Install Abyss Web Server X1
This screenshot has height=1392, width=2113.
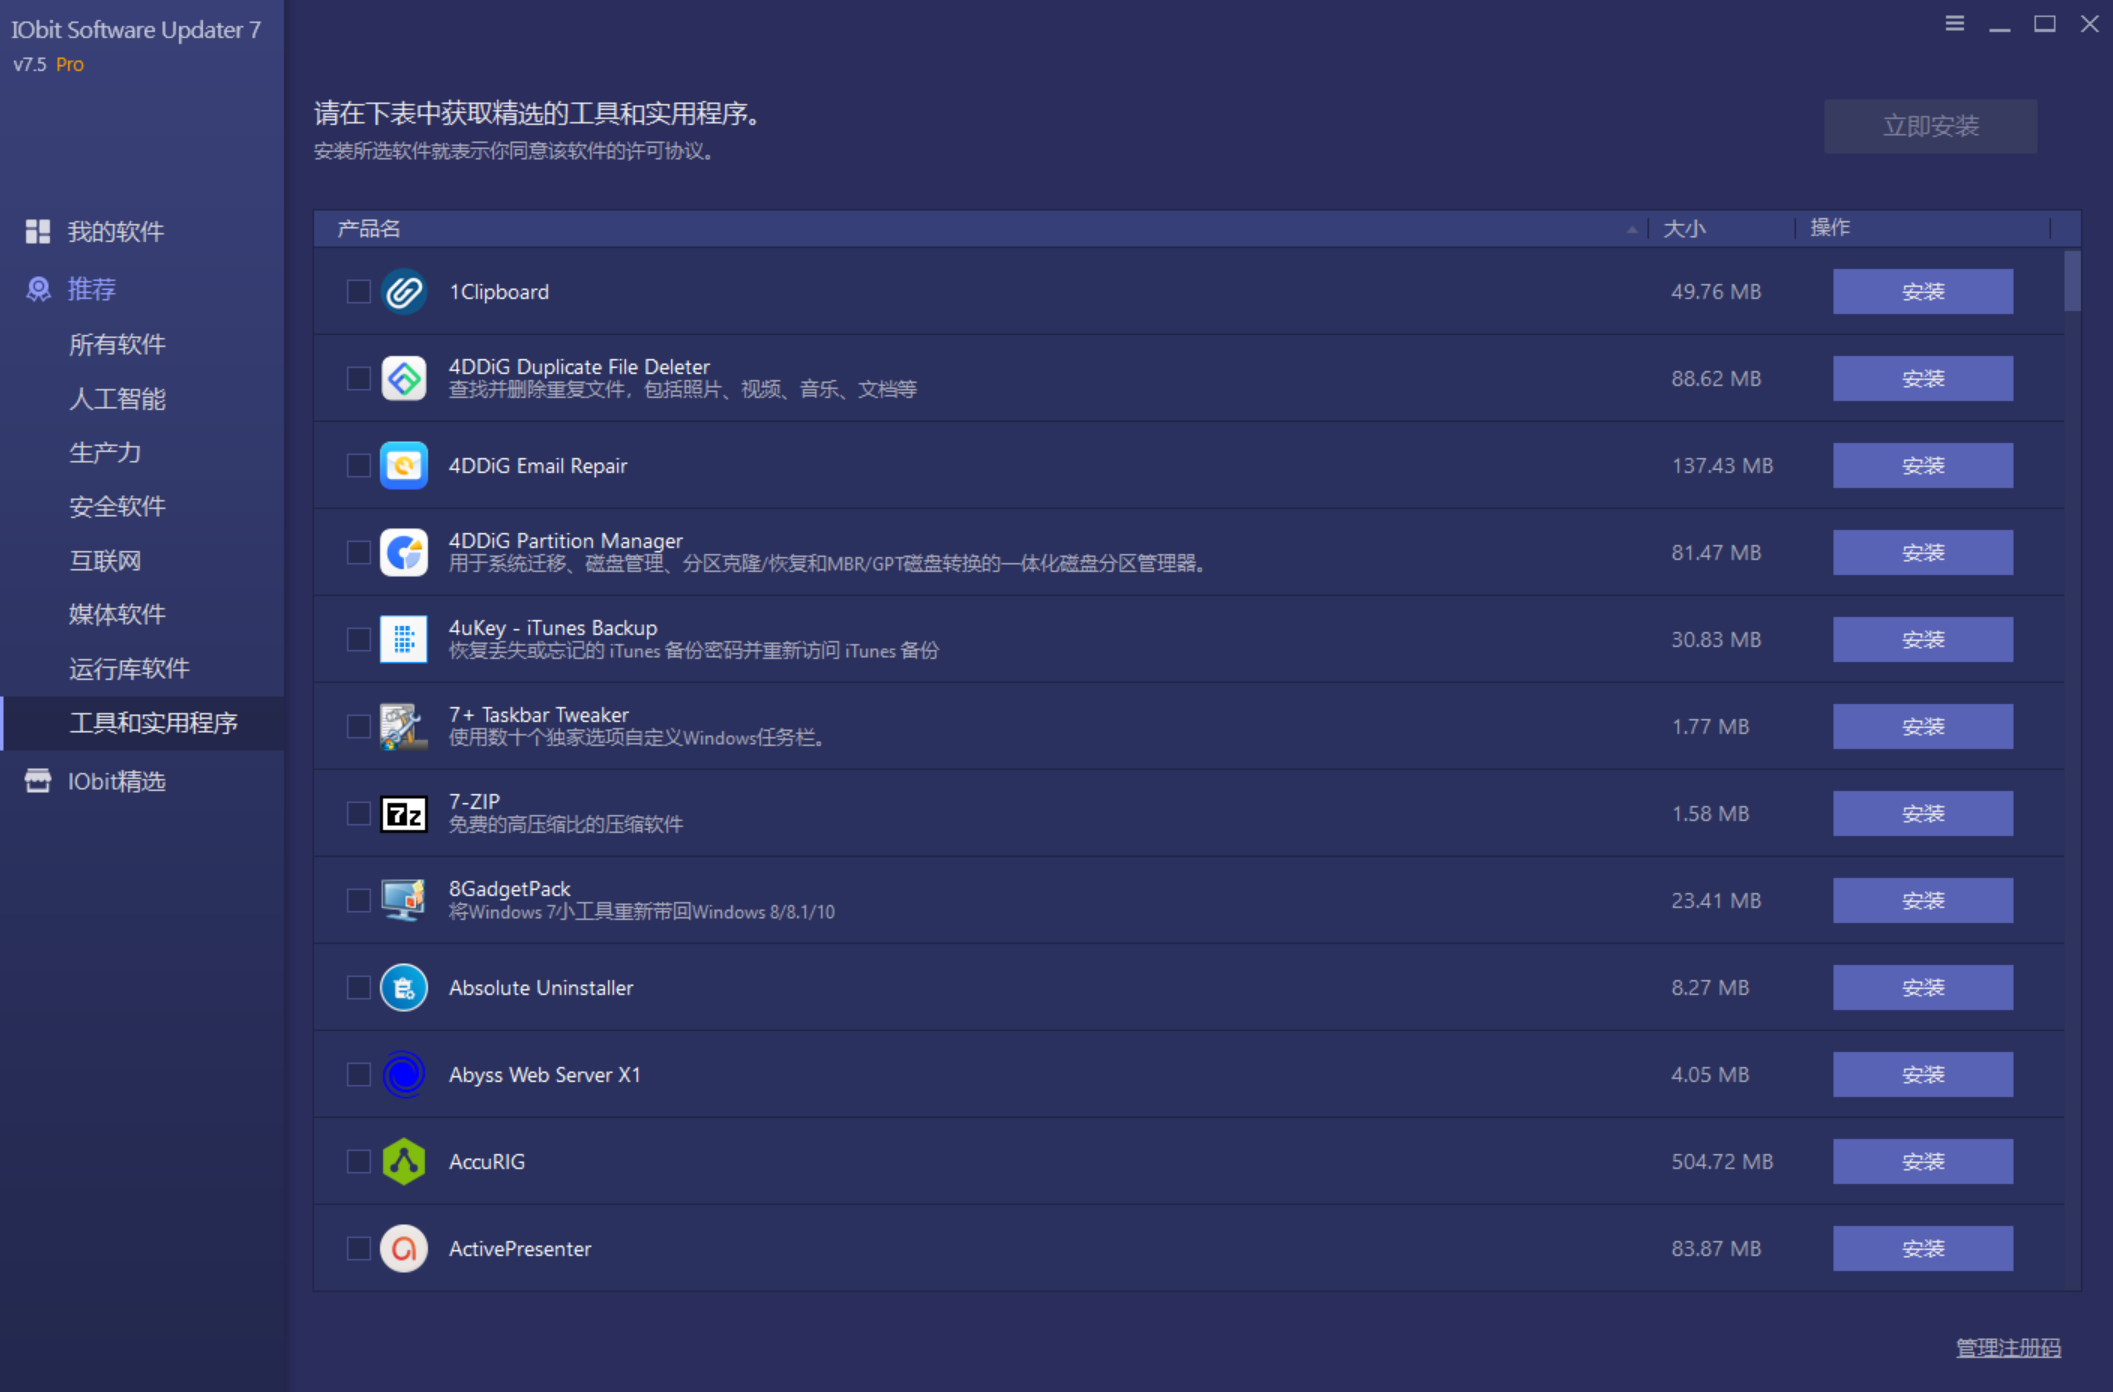tap(1923, 1075)
